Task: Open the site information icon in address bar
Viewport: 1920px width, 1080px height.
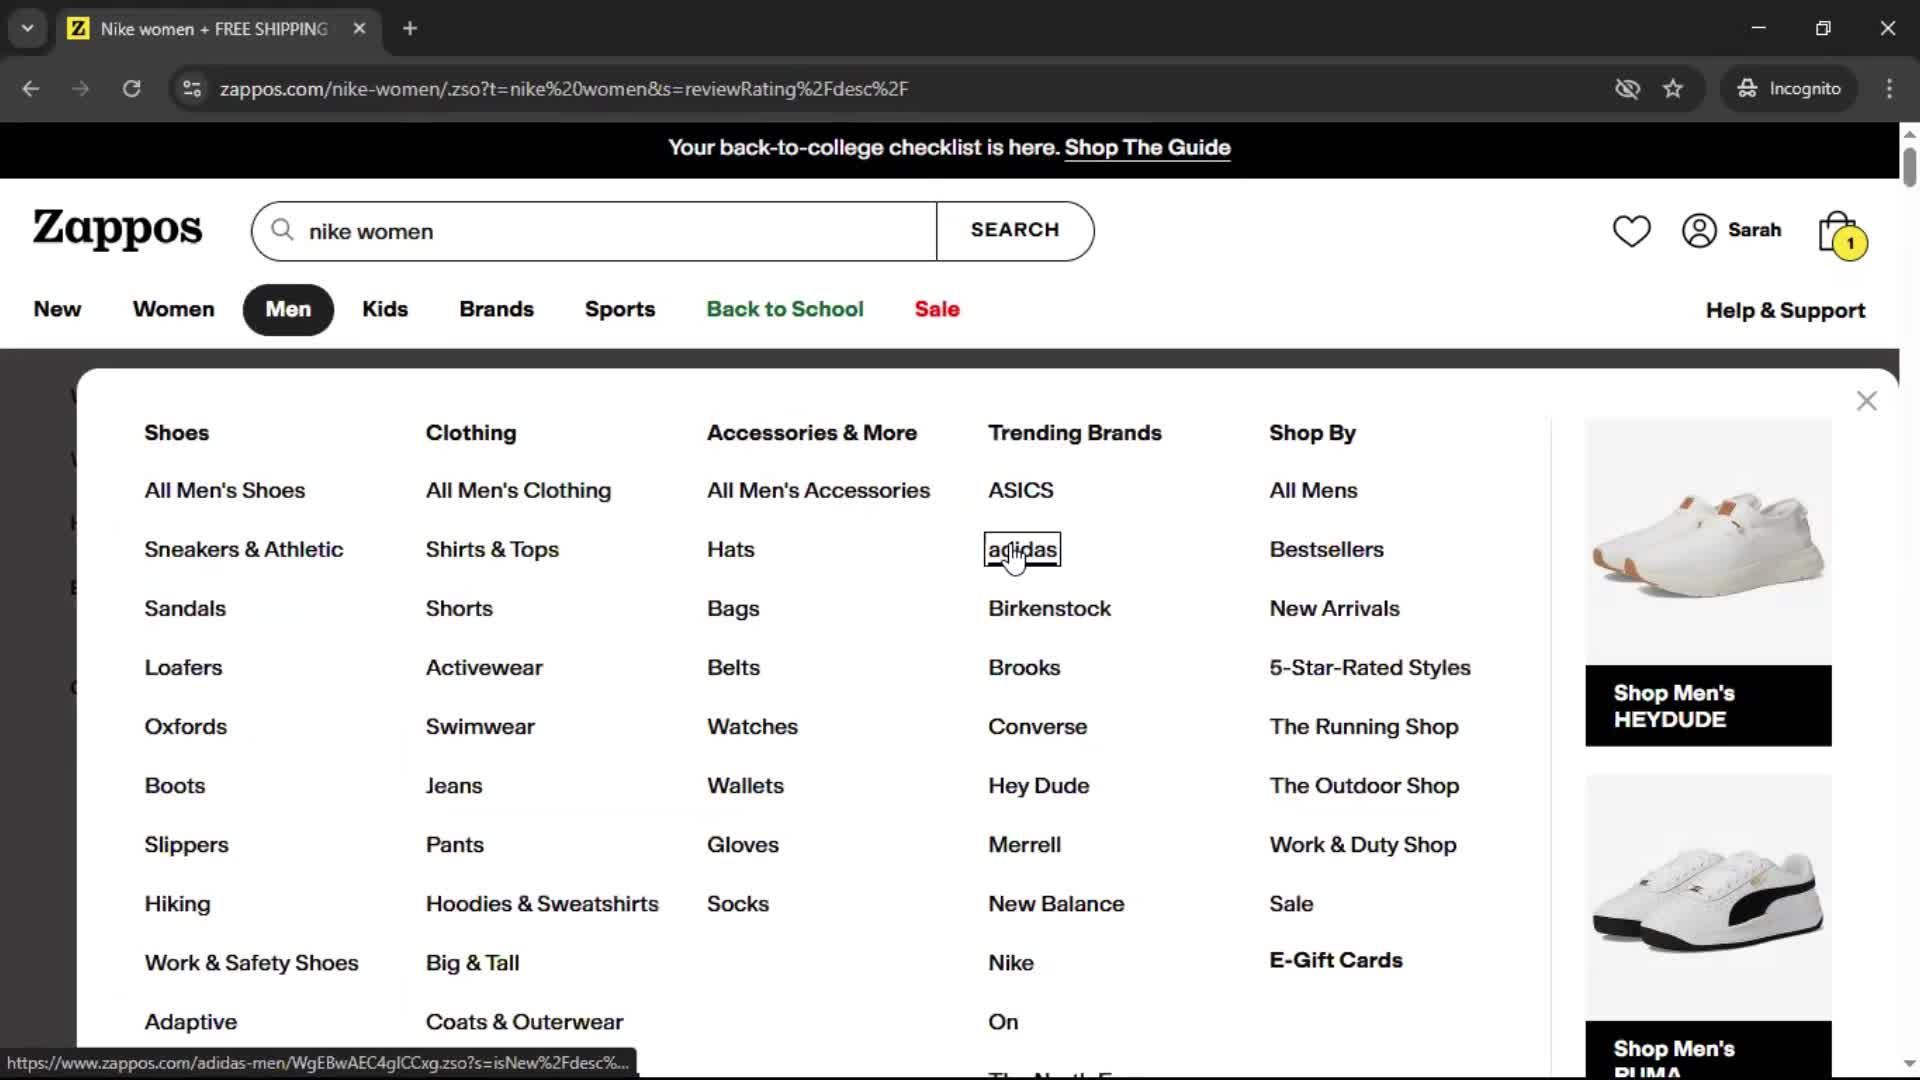Action: pyautogui.click(x=191, y=88)
